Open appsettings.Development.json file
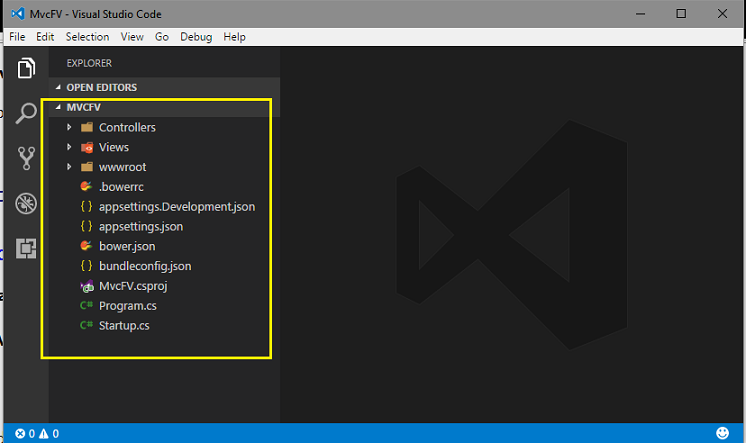Image resolution: width=746 pixels, height=443 pixels. pyautogui.click(x=177, y=207)
